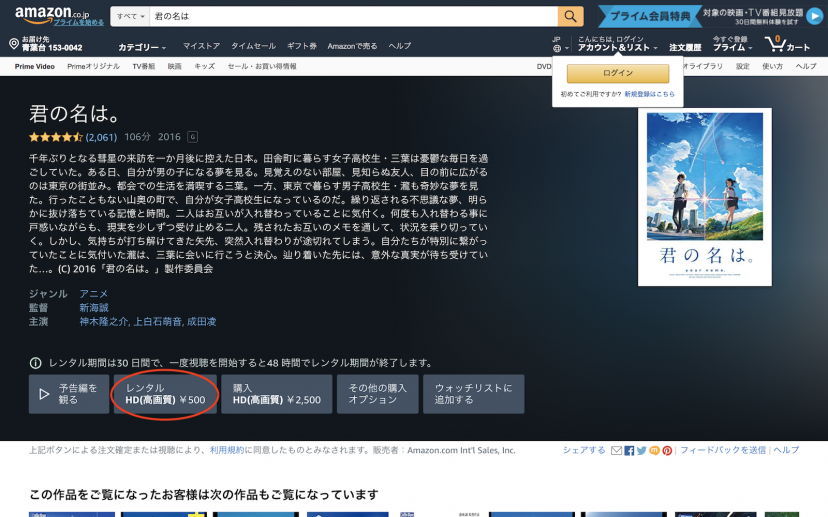This screenshot has width=828, height=517.
Task: Click the rental info circle icon
Action: coord(35,363)
